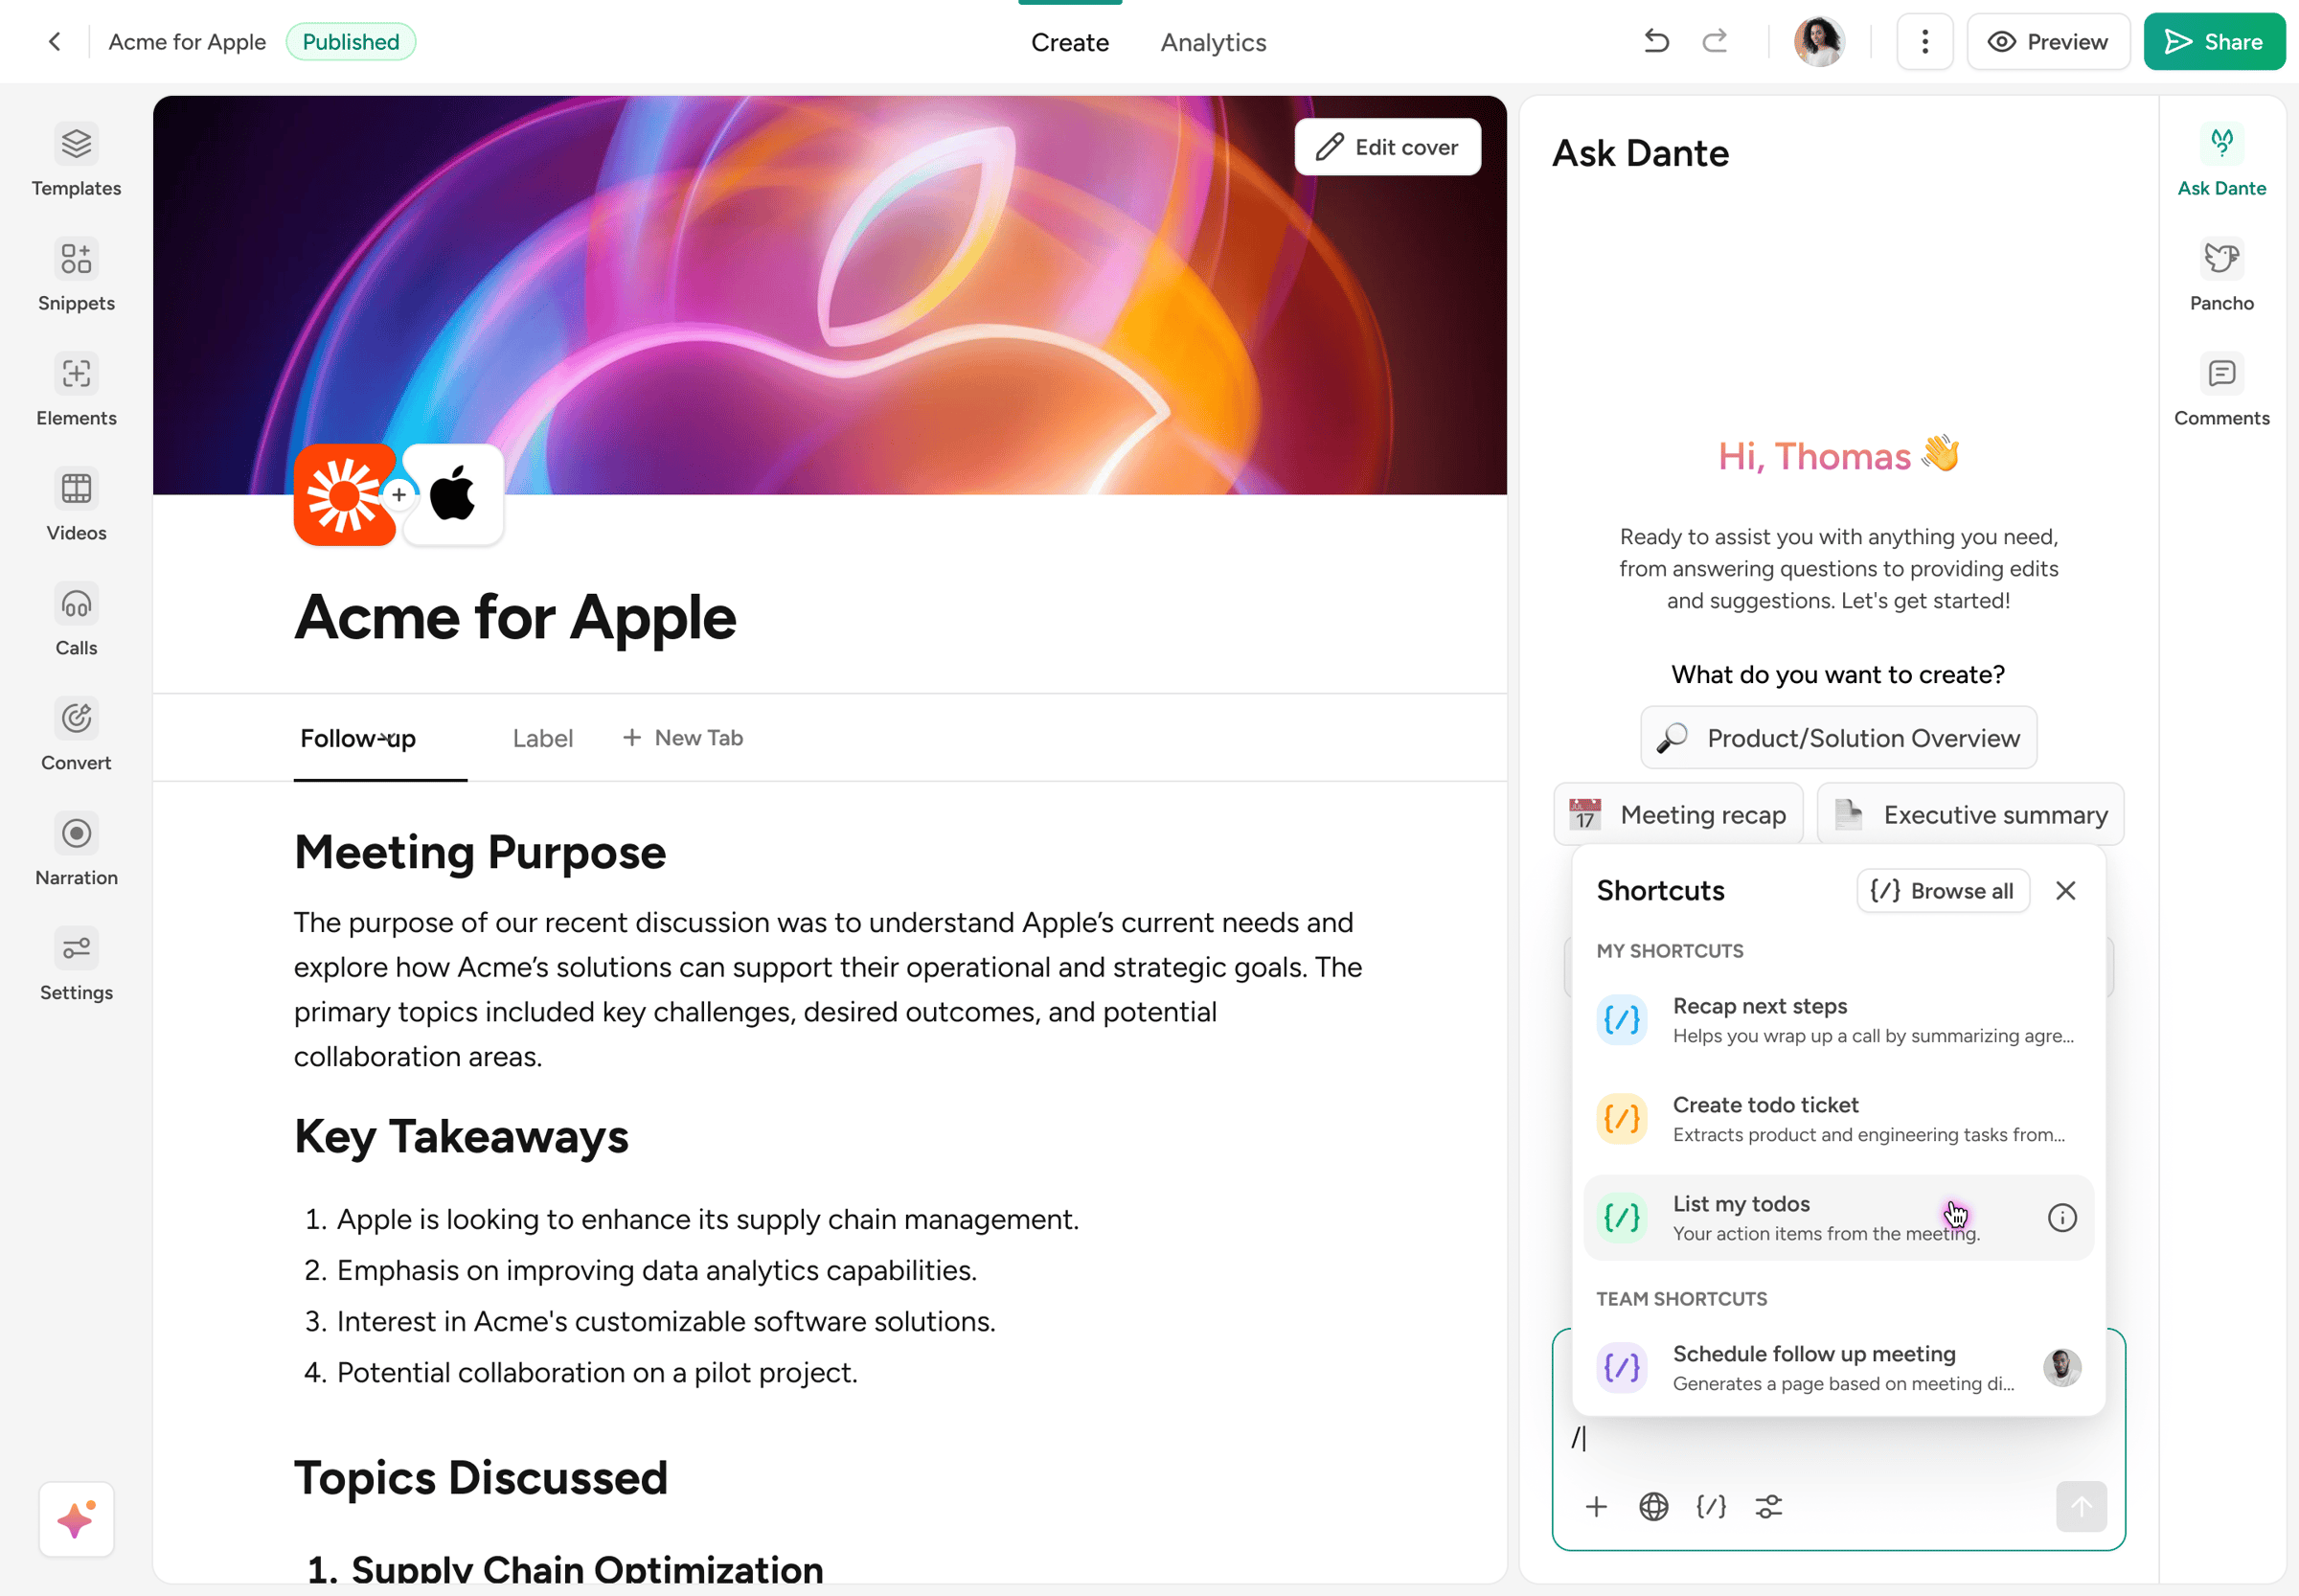
Task: Click the undo arrow in the top bar
Action: [1656, 41]
